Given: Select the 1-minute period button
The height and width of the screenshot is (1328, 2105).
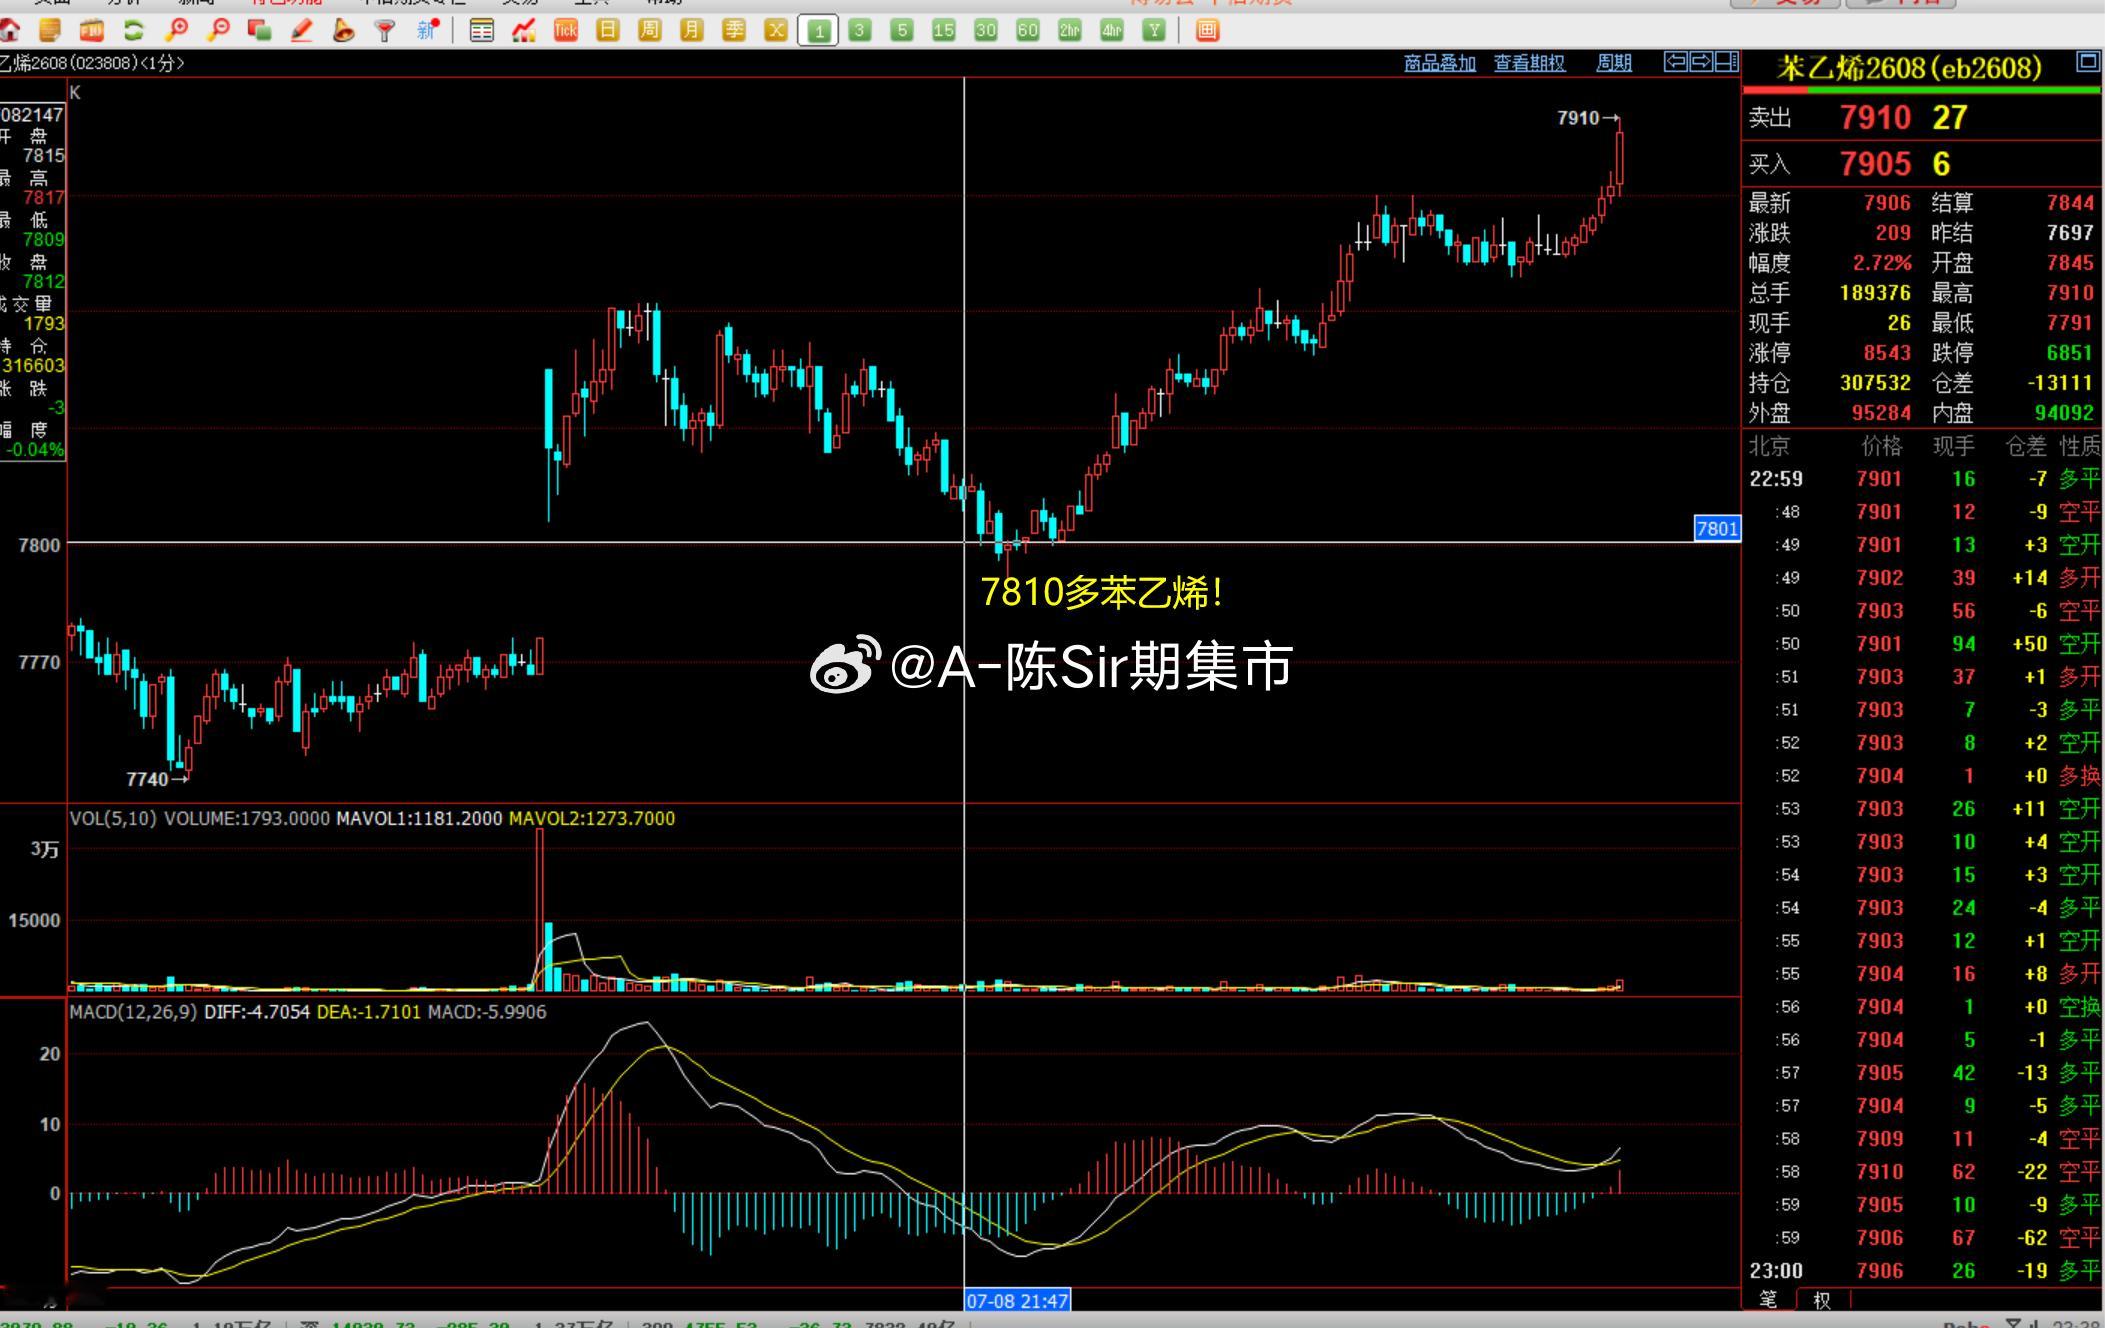Looking at the screenshot, I should point(818,31).
